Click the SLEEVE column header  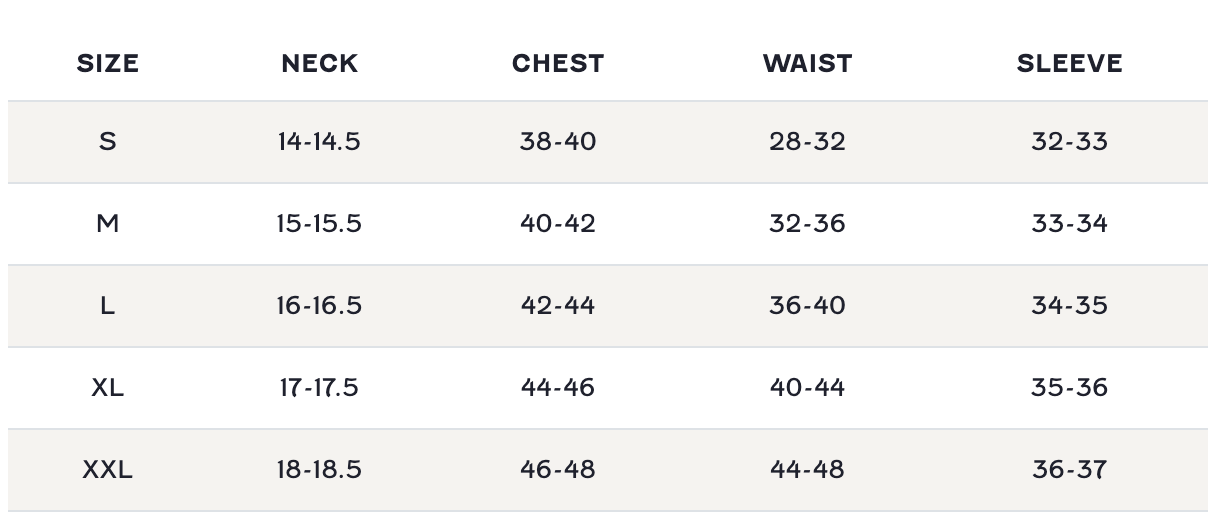pos(1069,63)
